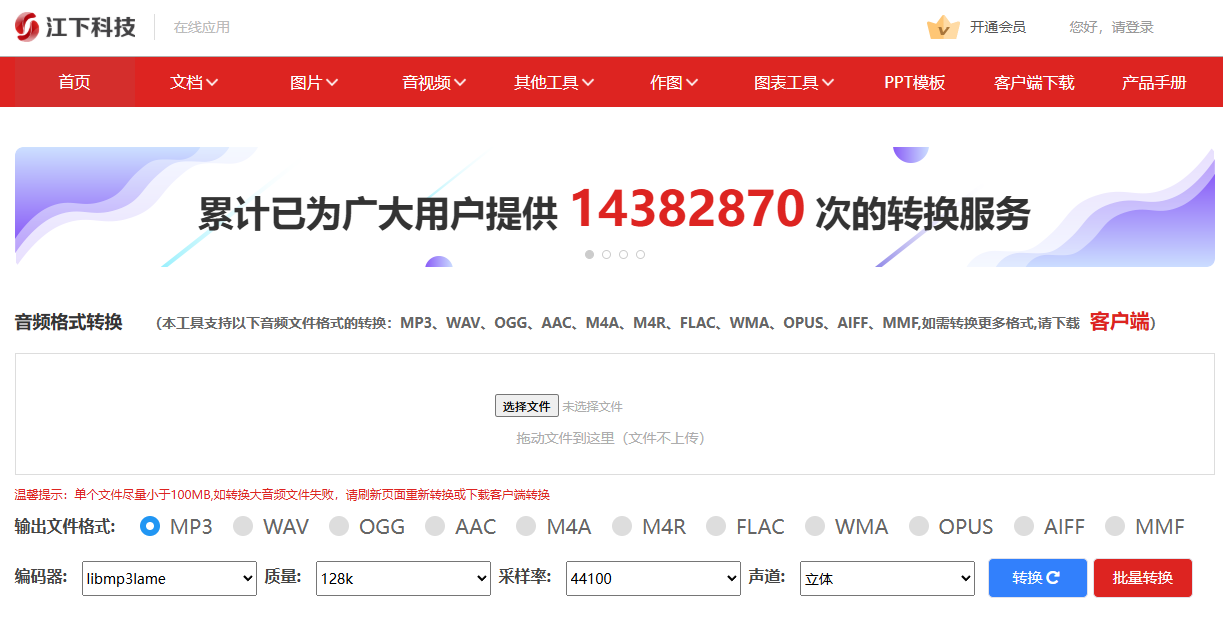
Task: Click the last banner carousel dot
Action: (640, 254)
